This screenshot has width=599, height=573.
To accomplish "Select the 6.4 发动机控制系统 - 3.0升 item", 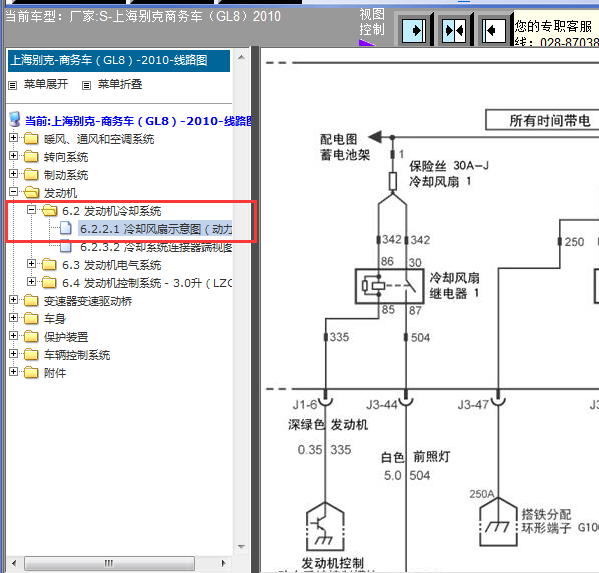I will [x=147, y=283].
